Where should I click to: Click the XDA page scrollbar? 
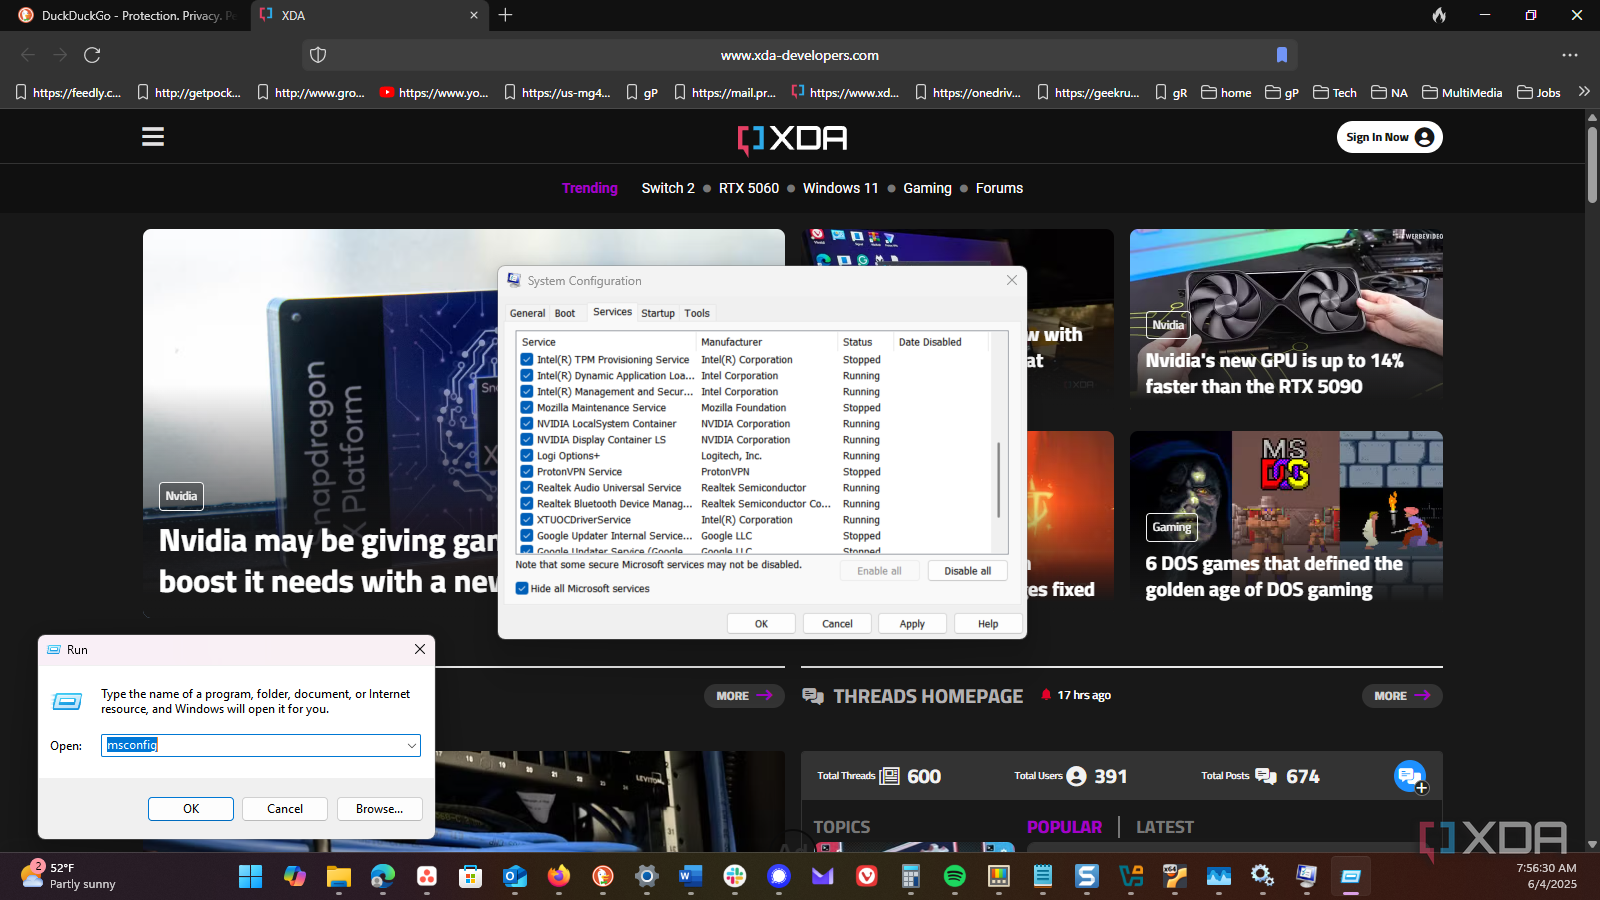pos(1592,165)
